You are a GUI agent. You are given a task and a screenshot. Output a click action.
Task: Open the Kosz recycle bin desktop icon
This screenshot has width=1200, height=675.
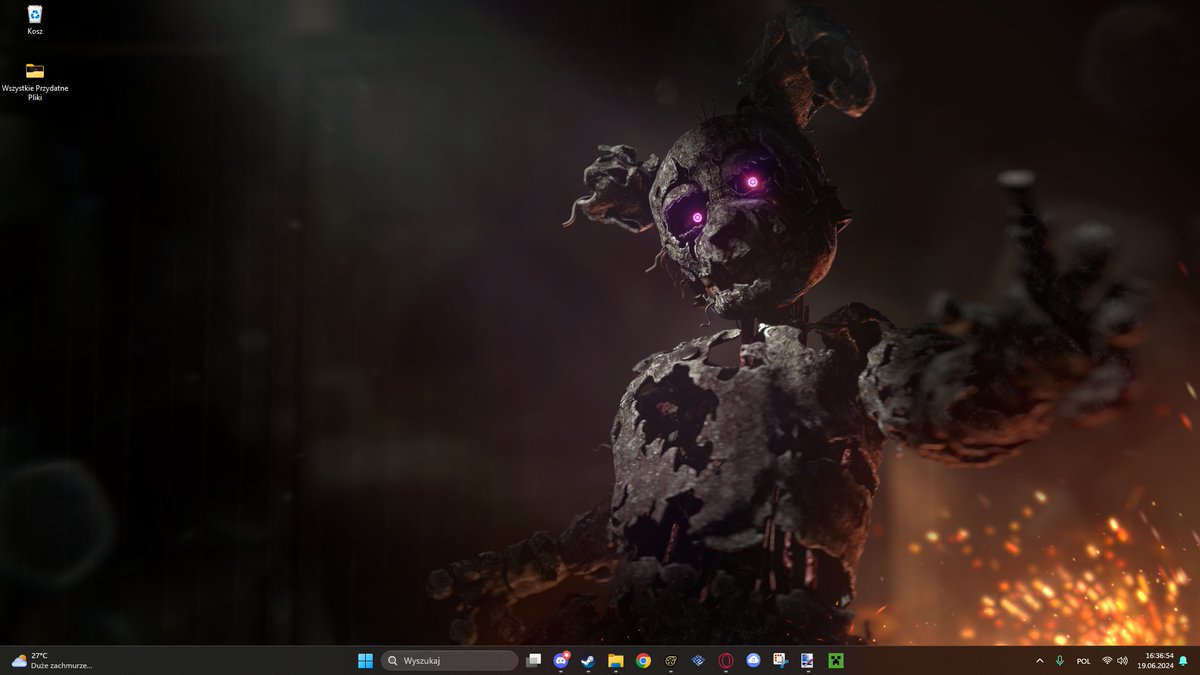(x=35, y=19)
